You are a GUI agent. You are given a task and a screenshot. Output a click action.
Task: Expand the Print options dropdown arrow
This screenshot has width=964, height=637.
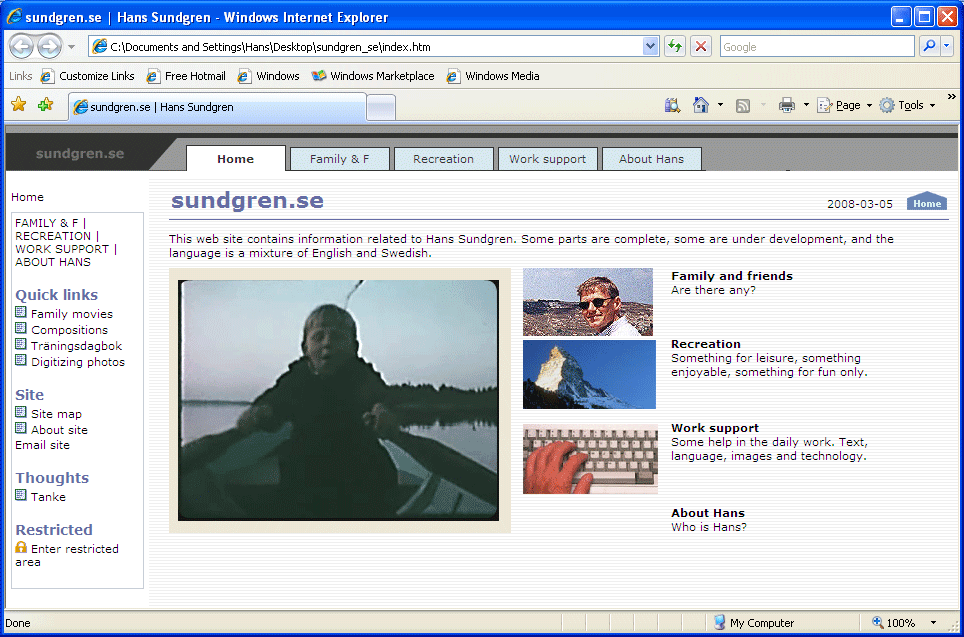[806, 105]
